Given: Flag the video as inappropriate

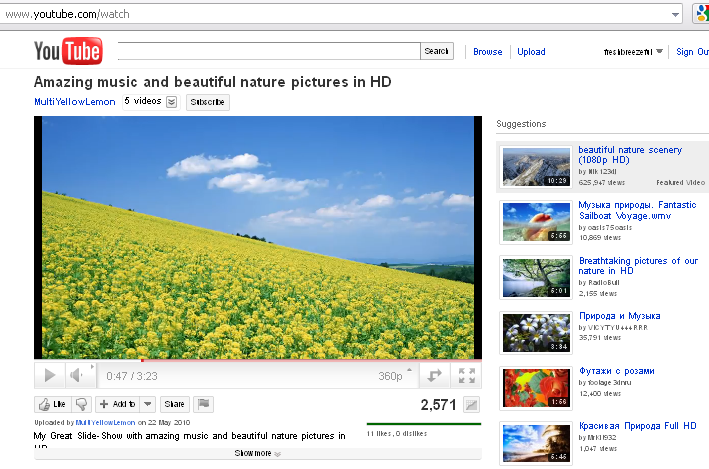Looking at the screenshot, I should (203, 404).
